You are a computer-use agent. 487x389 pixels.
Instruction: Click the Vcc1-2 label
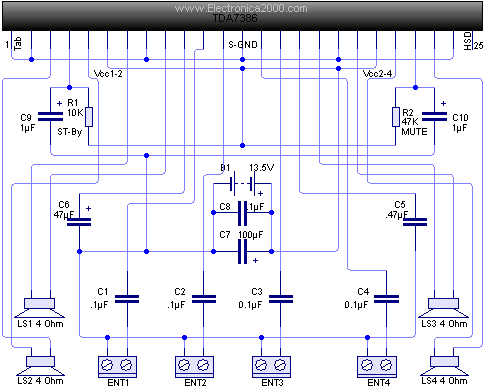point(108,74)
